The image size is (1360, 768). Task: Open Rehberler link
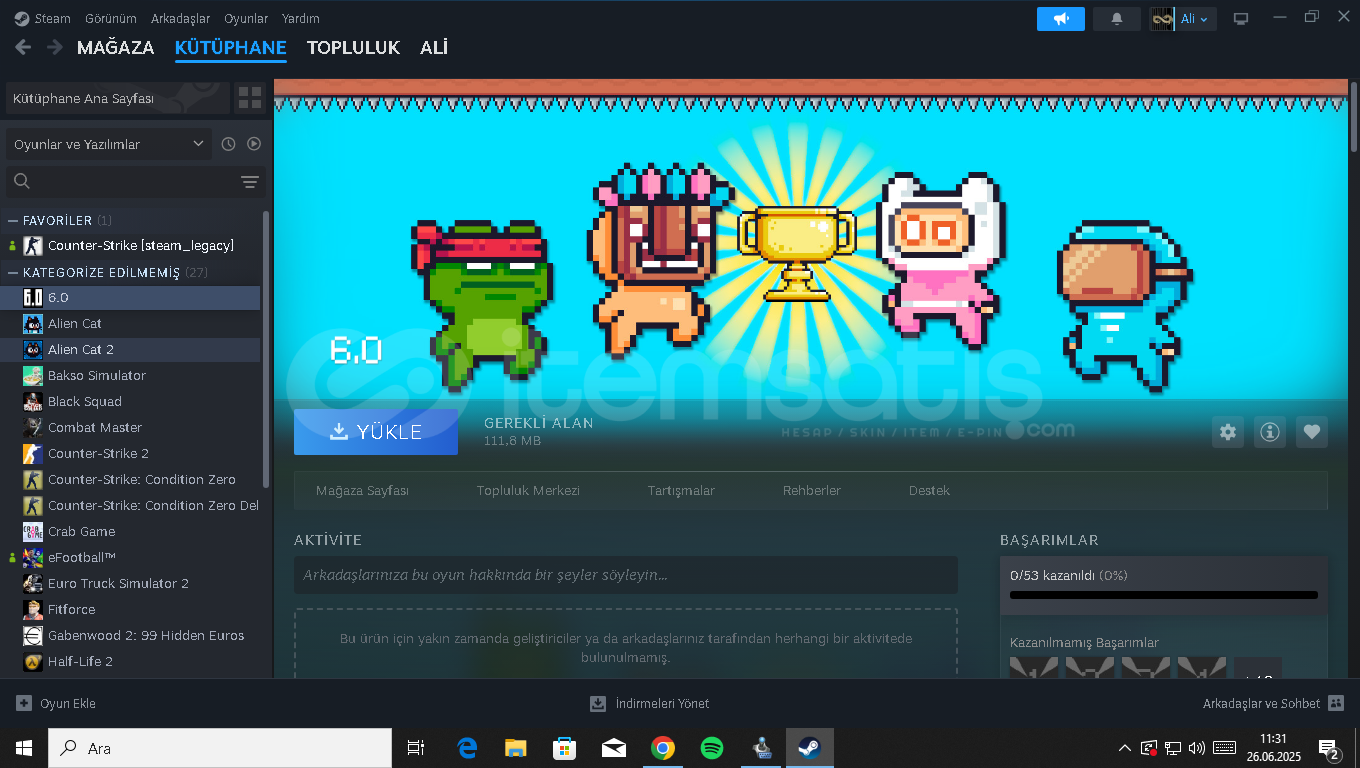tap(812, 490)
